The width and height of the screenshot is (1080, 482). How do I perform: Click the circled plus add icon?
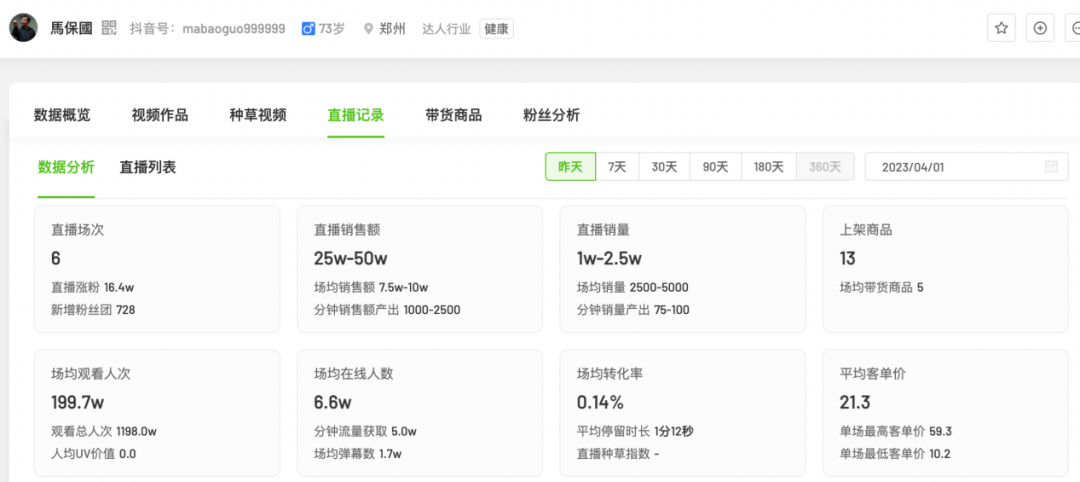[1040, 28]
